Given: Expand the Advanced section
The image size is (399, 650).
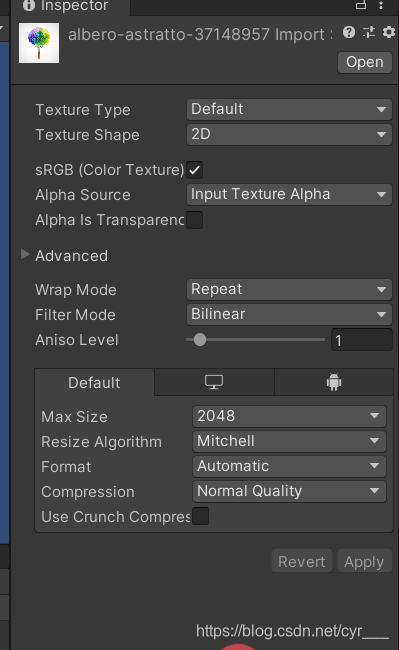Looking at the screenshot, I should tap(25, 255).
